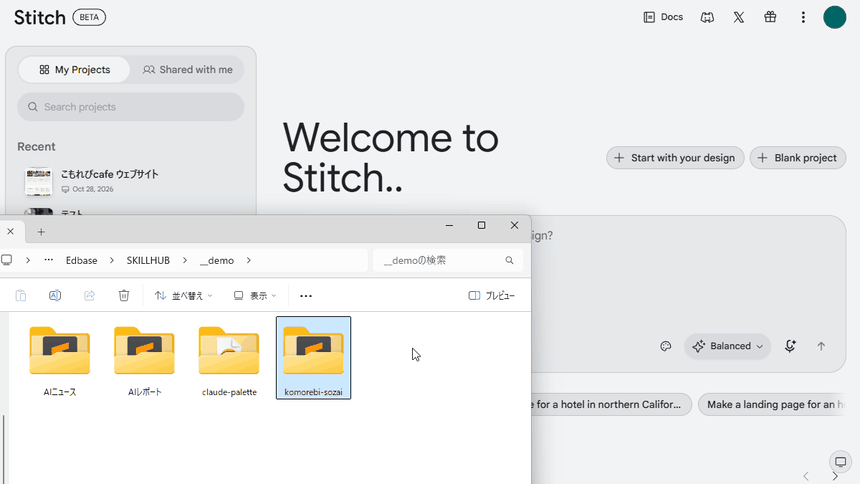
Task: Close the current File Explorer tab
Action: point(10,232)
